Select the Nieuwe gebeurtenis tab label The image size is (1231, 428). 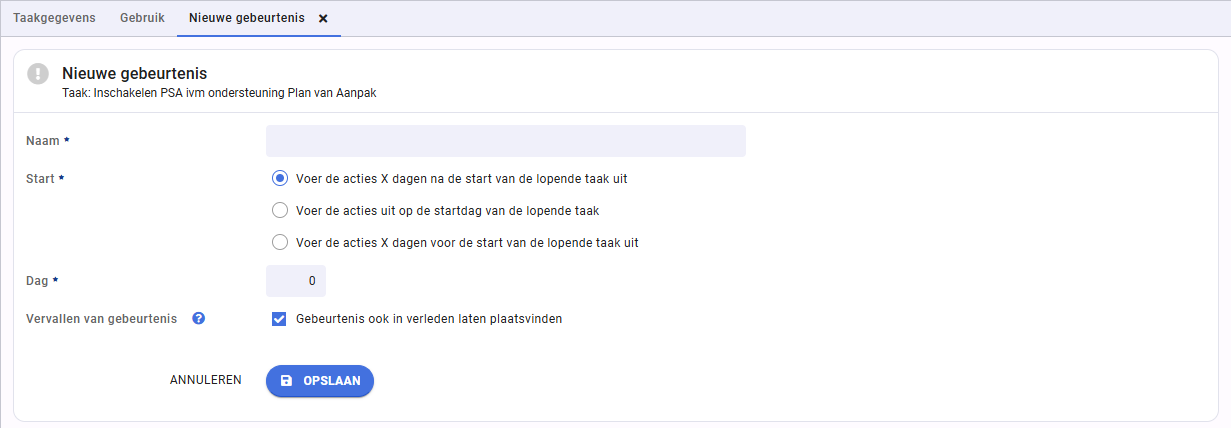(247, 18)
